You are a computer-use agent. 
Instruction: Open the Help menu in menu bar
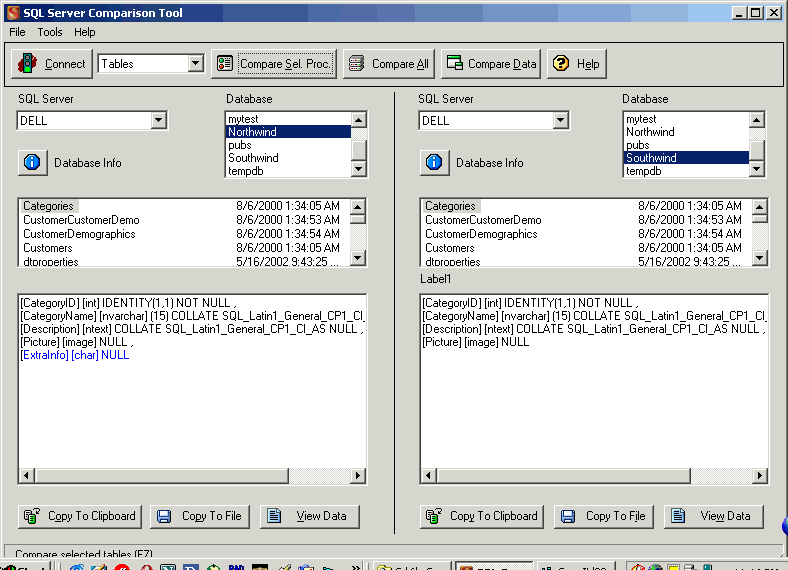(84, 32)
